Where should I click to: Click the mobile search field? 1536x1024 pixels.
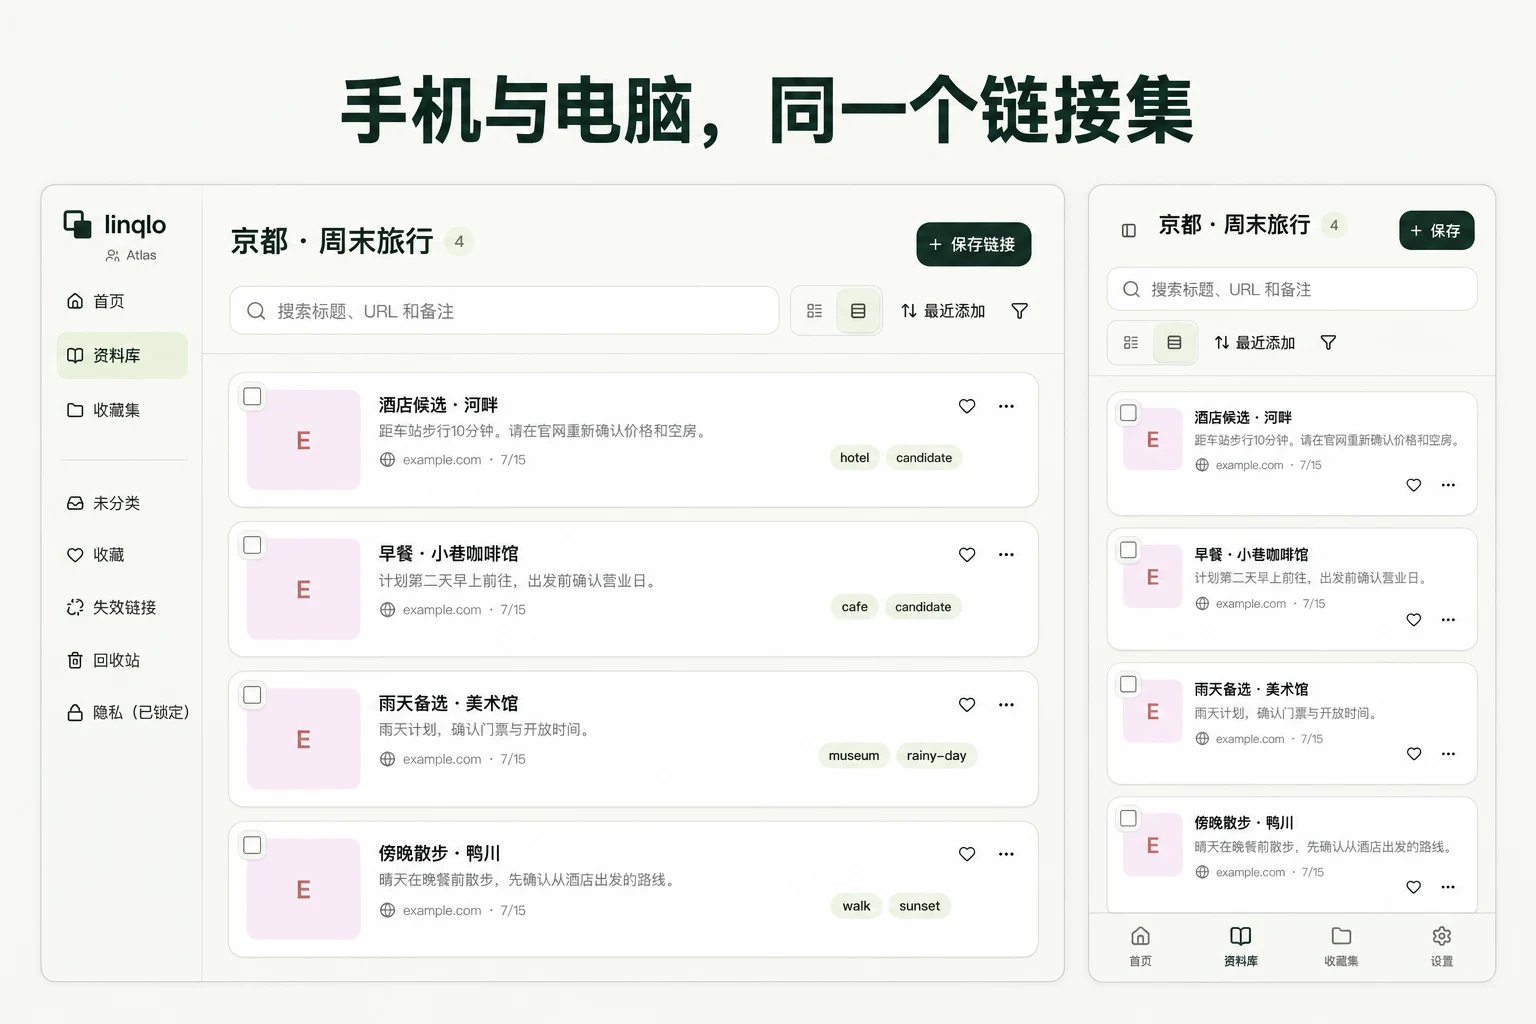point(1292,289)
